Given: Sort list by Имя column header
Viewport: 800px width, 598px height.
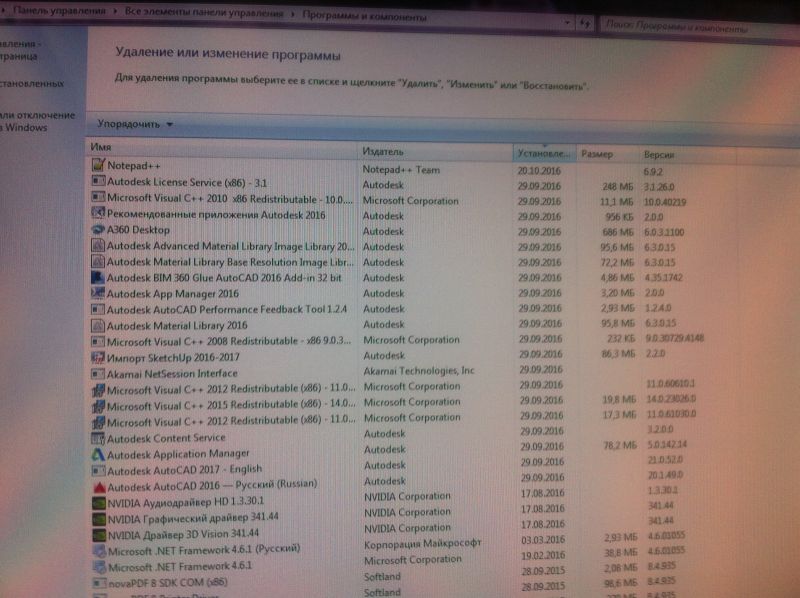Looking at the screenshot, I should click(222, 147).
